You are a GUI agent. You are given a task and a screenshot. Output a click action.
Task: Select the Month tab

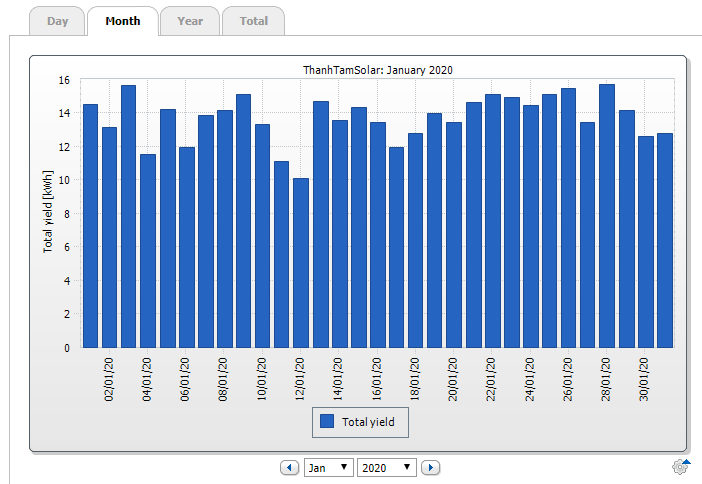point(122,21)
